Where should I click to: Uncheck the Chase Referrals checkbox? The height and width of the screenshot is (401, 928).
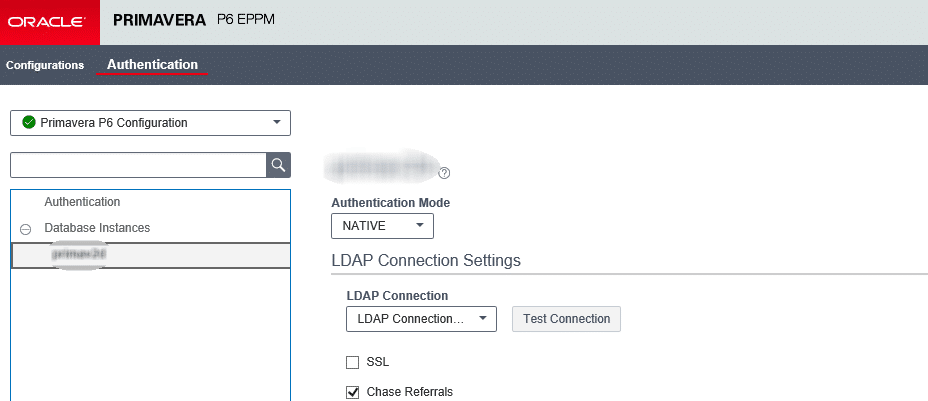coord(353,392)
